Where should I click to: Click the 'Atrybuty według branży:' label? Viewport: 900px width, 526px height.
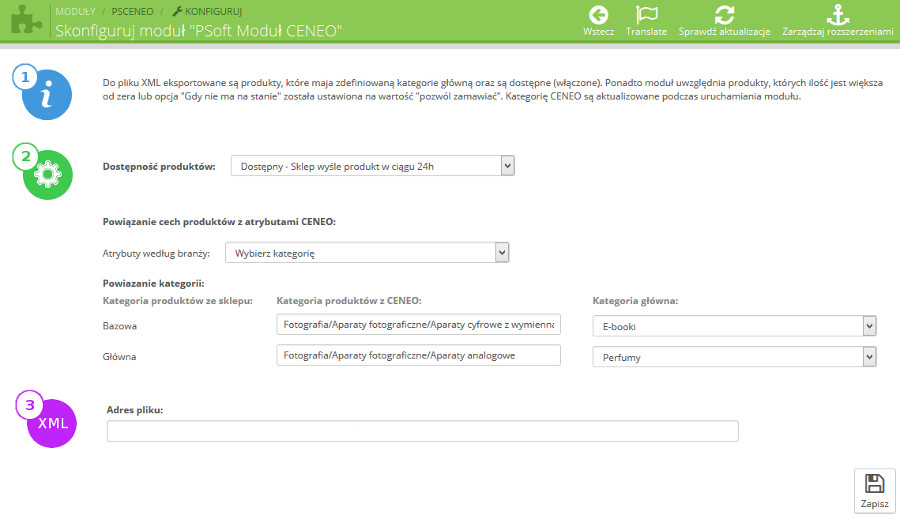[x=156, y=253]
